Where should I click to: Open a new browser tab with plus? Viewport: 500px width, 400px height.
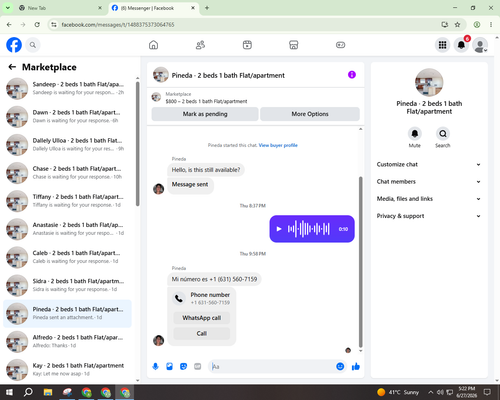pos(207,8)
